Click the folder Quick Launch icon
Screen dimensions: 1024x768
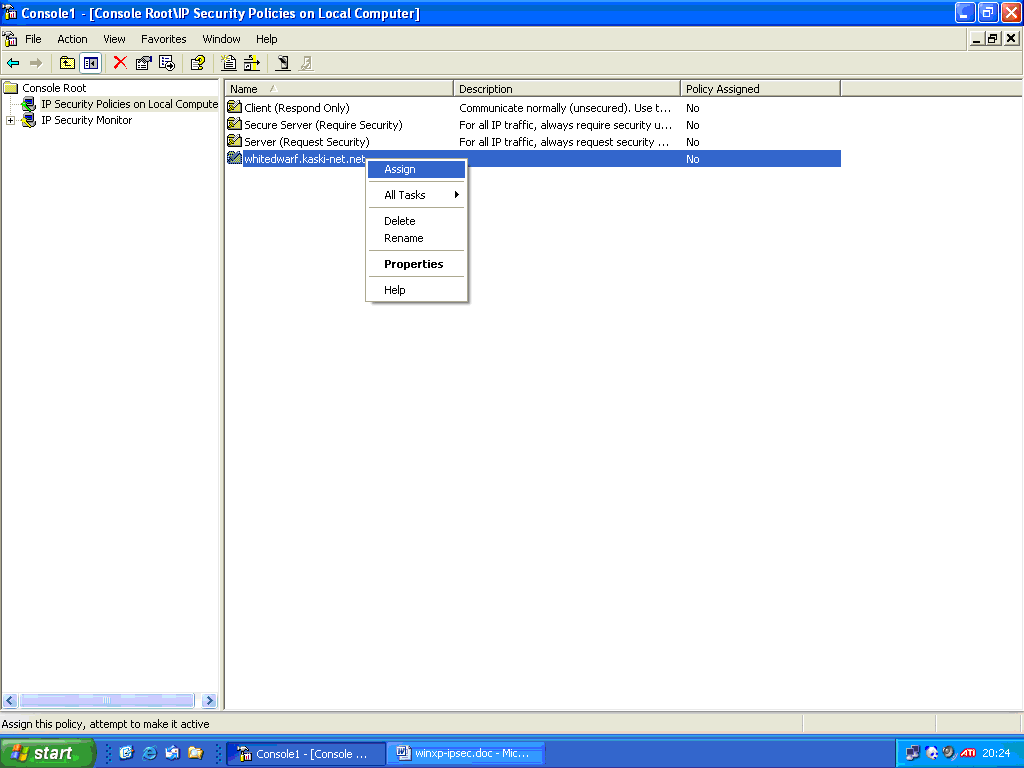click(195, 753)
